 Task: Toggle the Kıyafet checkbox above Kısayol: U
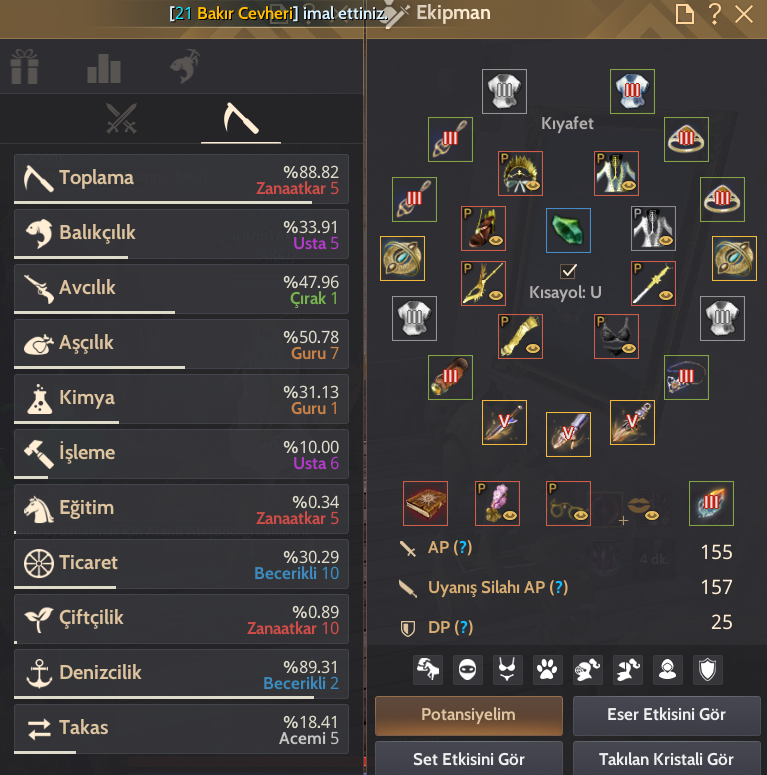point(568,271)
